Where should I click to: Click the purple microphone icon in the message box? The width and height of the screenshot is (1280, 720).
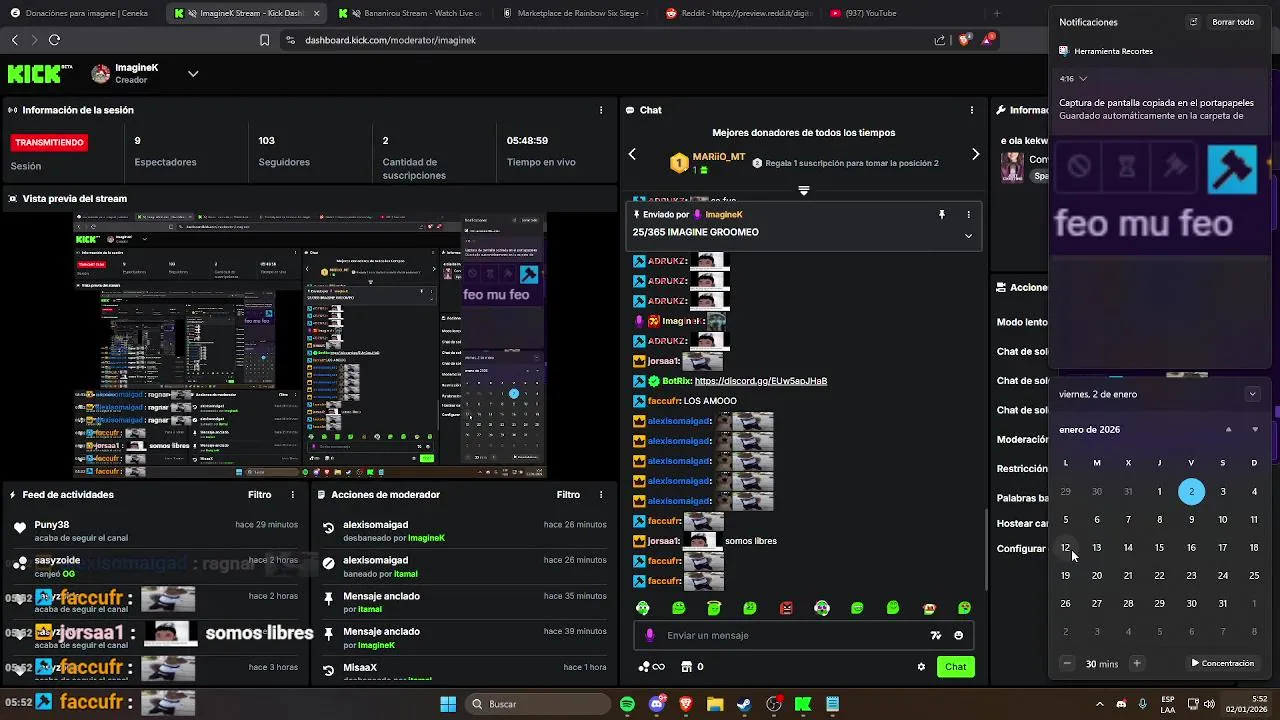(x=650, y=635)
